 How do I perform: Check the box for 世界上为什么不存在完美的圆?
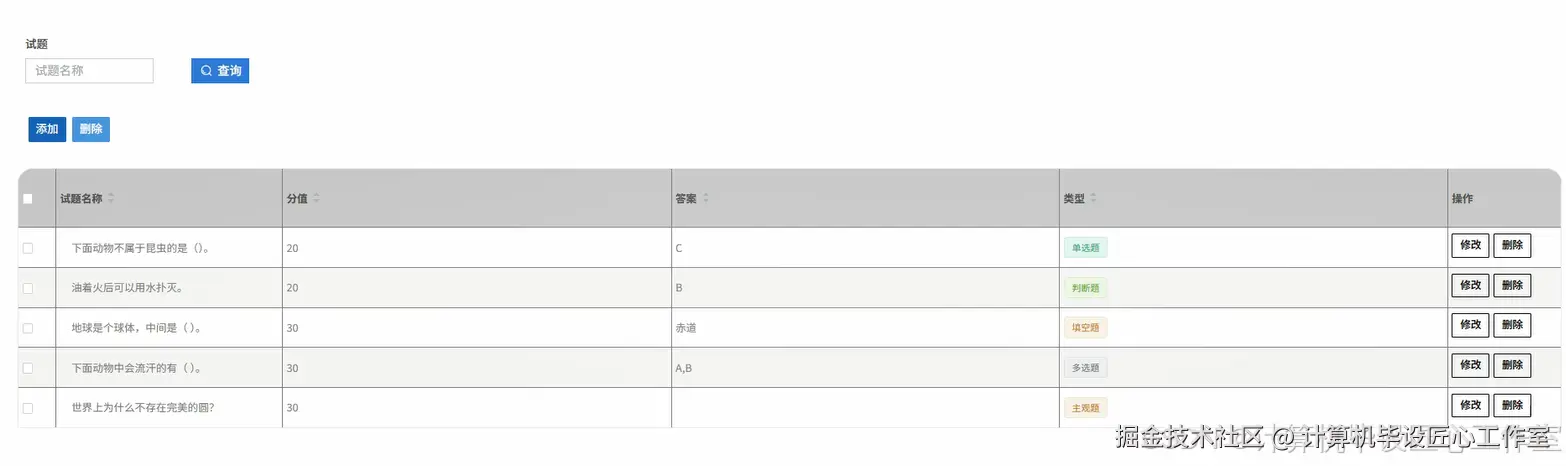click(28, 408)
